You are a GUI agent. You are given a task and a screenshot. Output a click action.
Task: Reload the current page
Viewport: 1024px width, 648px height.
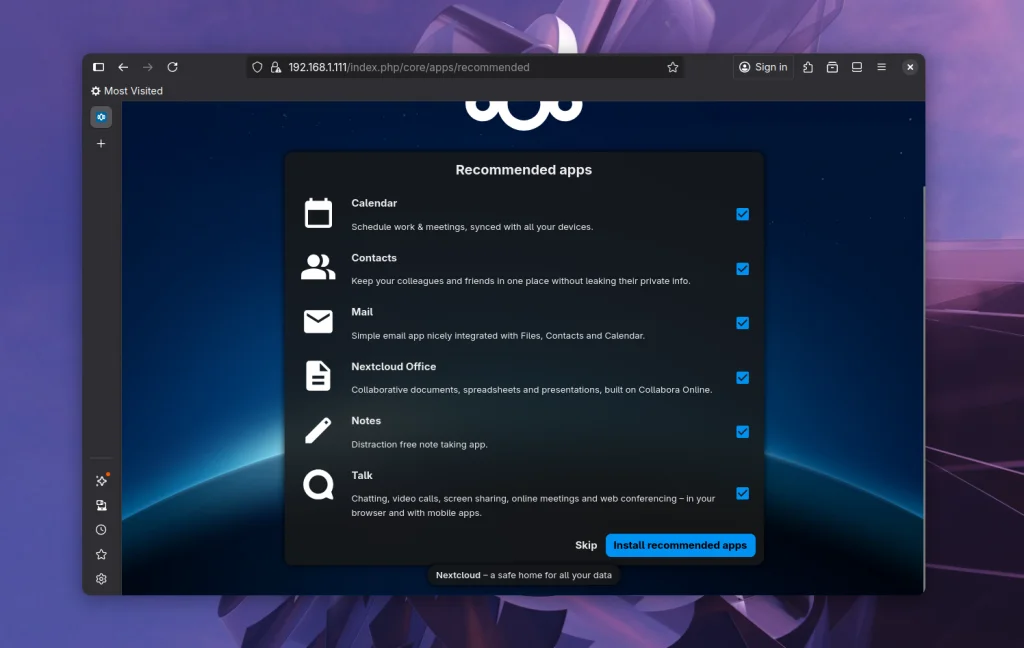pyautogui.click(x=172, y=67)
